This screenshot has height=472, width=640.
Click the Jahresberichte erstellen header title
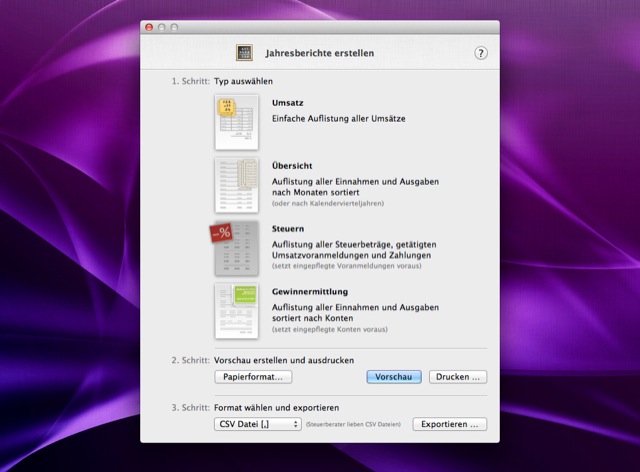[319, 53]
